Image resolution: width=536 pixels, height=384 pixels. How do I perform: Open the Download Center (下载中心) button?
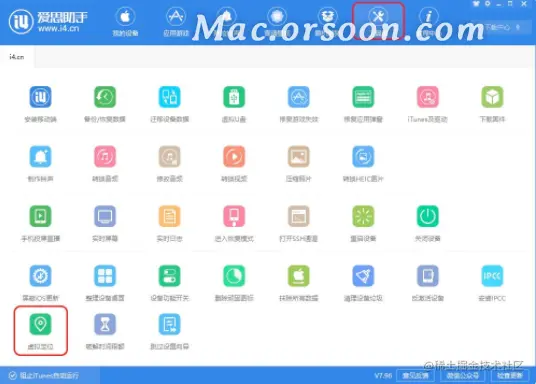502,27
